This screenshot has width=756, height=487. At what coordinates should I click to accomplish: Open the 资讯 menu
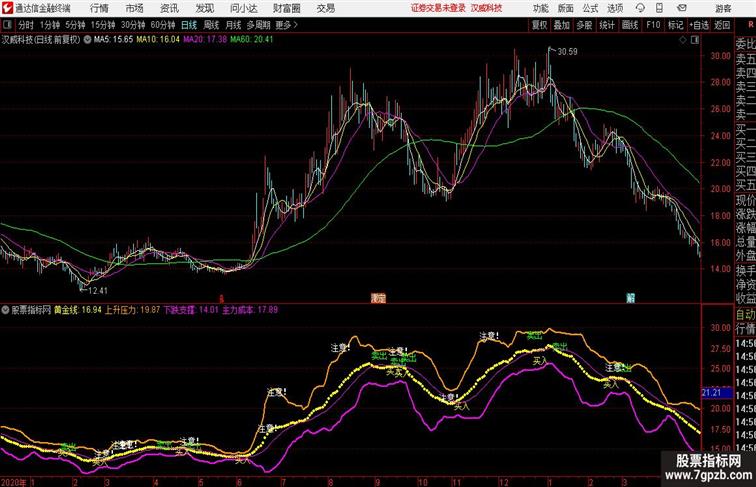tap(169, 8)
